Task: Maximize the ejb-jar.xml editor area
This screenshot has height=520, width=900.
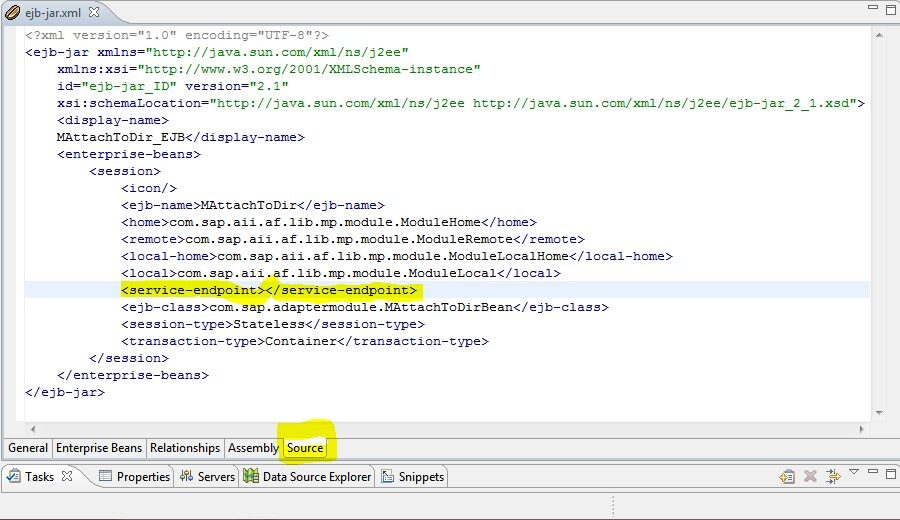Action: [x=889, y=10]
